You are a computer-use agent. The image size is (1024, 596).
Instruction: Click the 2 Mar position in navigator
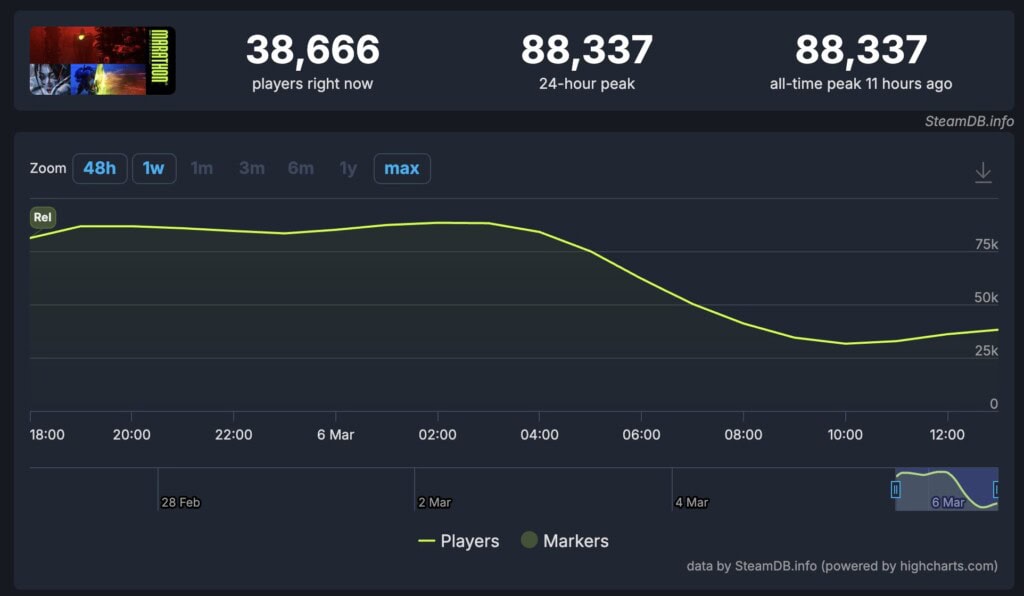(x=435, y=502)
